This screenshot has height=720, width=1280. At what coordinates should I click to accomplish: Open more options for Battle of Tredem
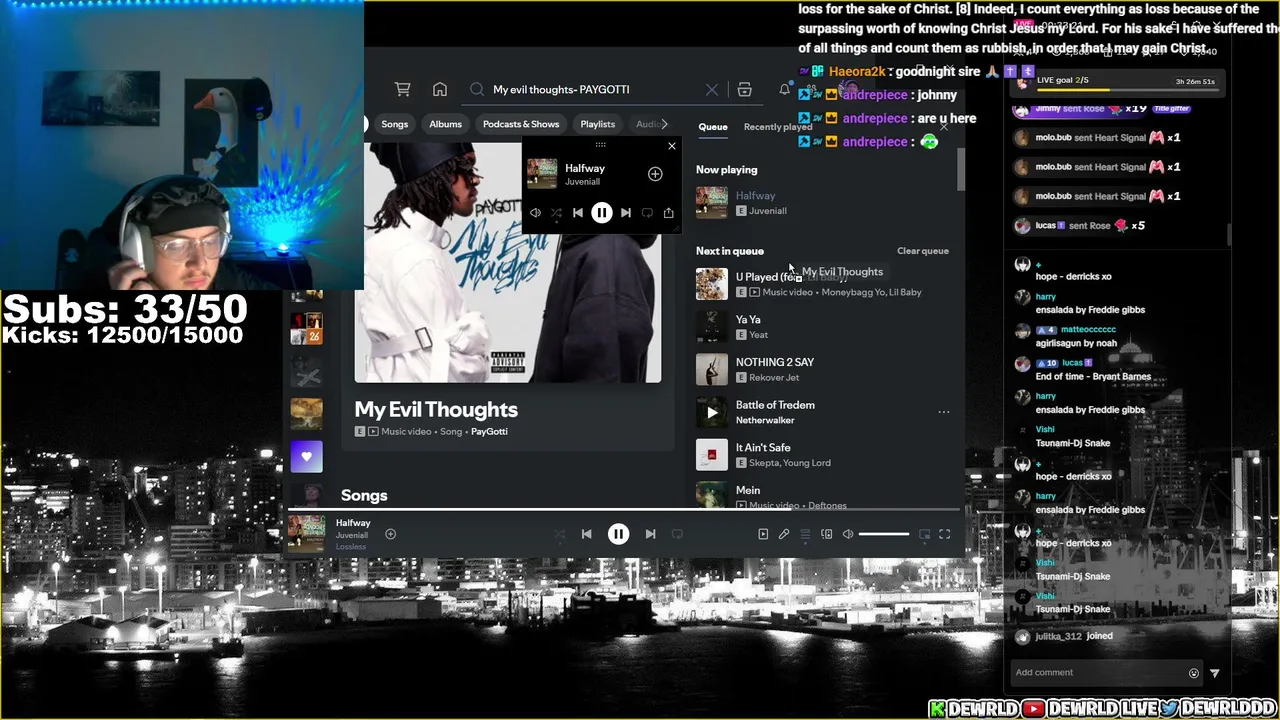943,412
